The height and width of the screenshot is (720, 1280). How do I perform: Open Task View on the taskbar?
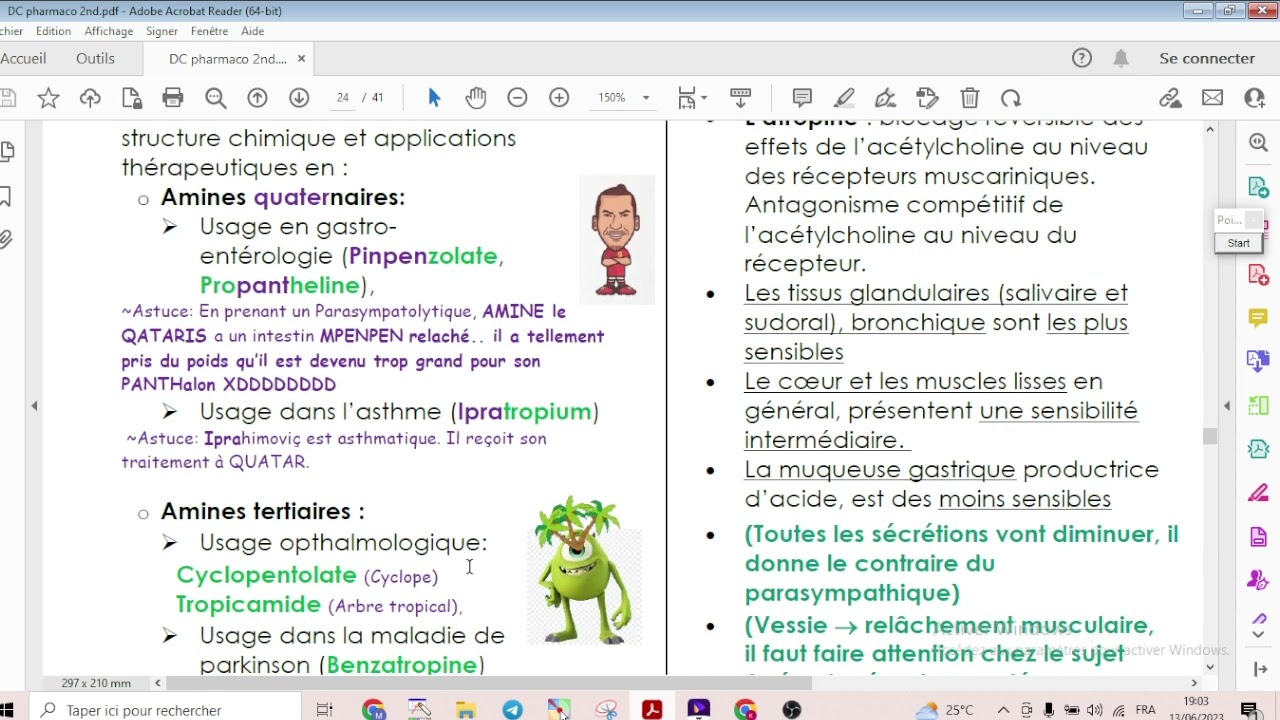coord(324,710)
